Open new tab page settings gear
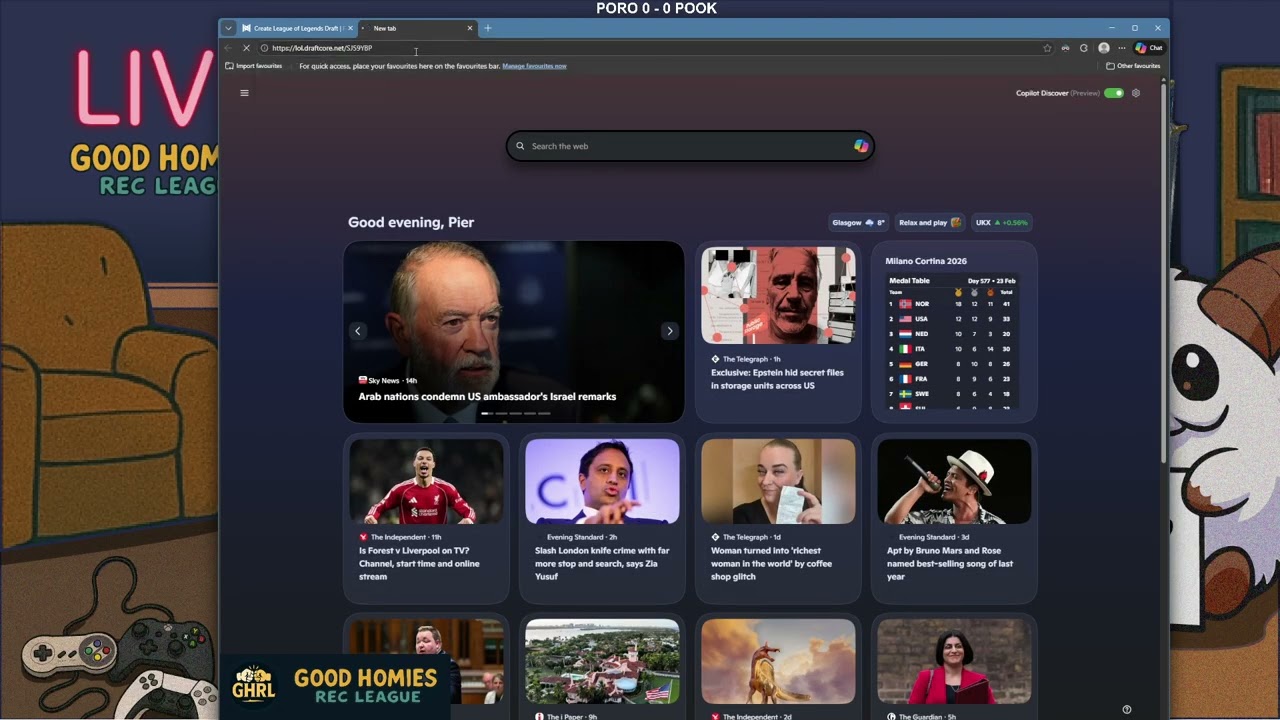 click(1135, 93)
